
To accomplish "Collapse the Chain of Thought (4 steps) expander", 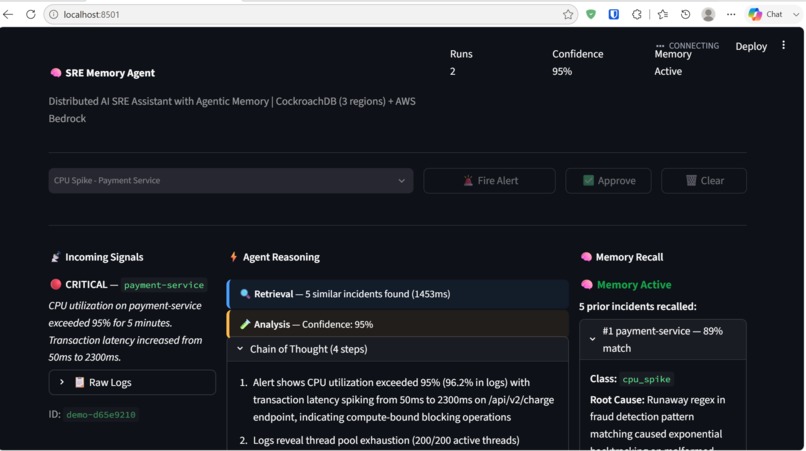I will [x=397, y=349].
